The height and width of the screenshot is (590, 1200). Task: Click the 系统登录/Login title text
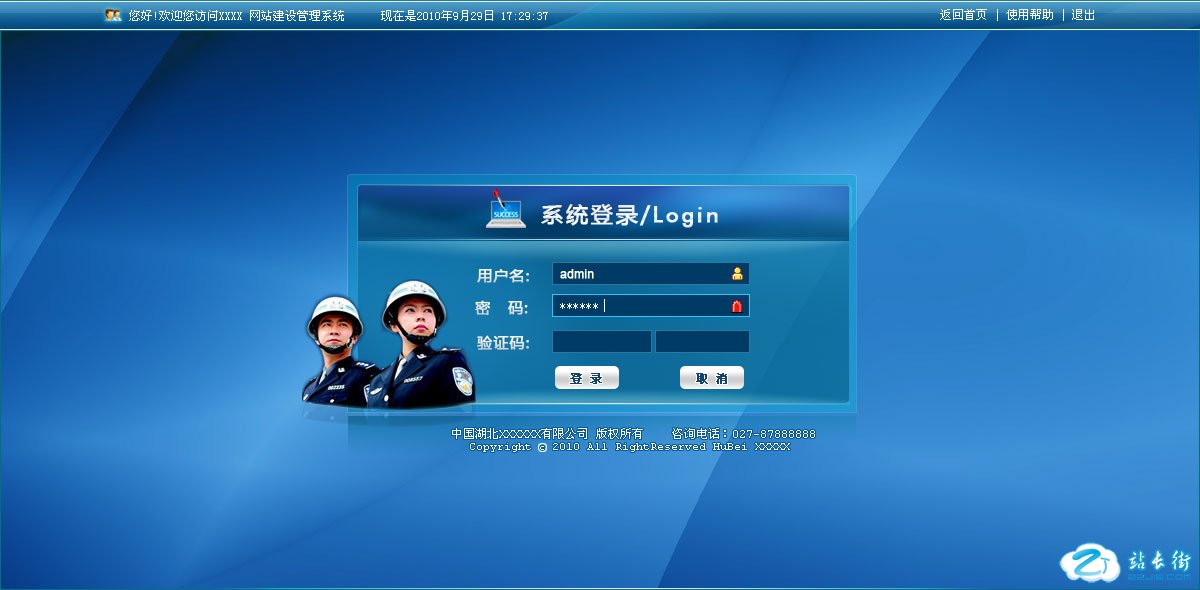pos(629,215)
